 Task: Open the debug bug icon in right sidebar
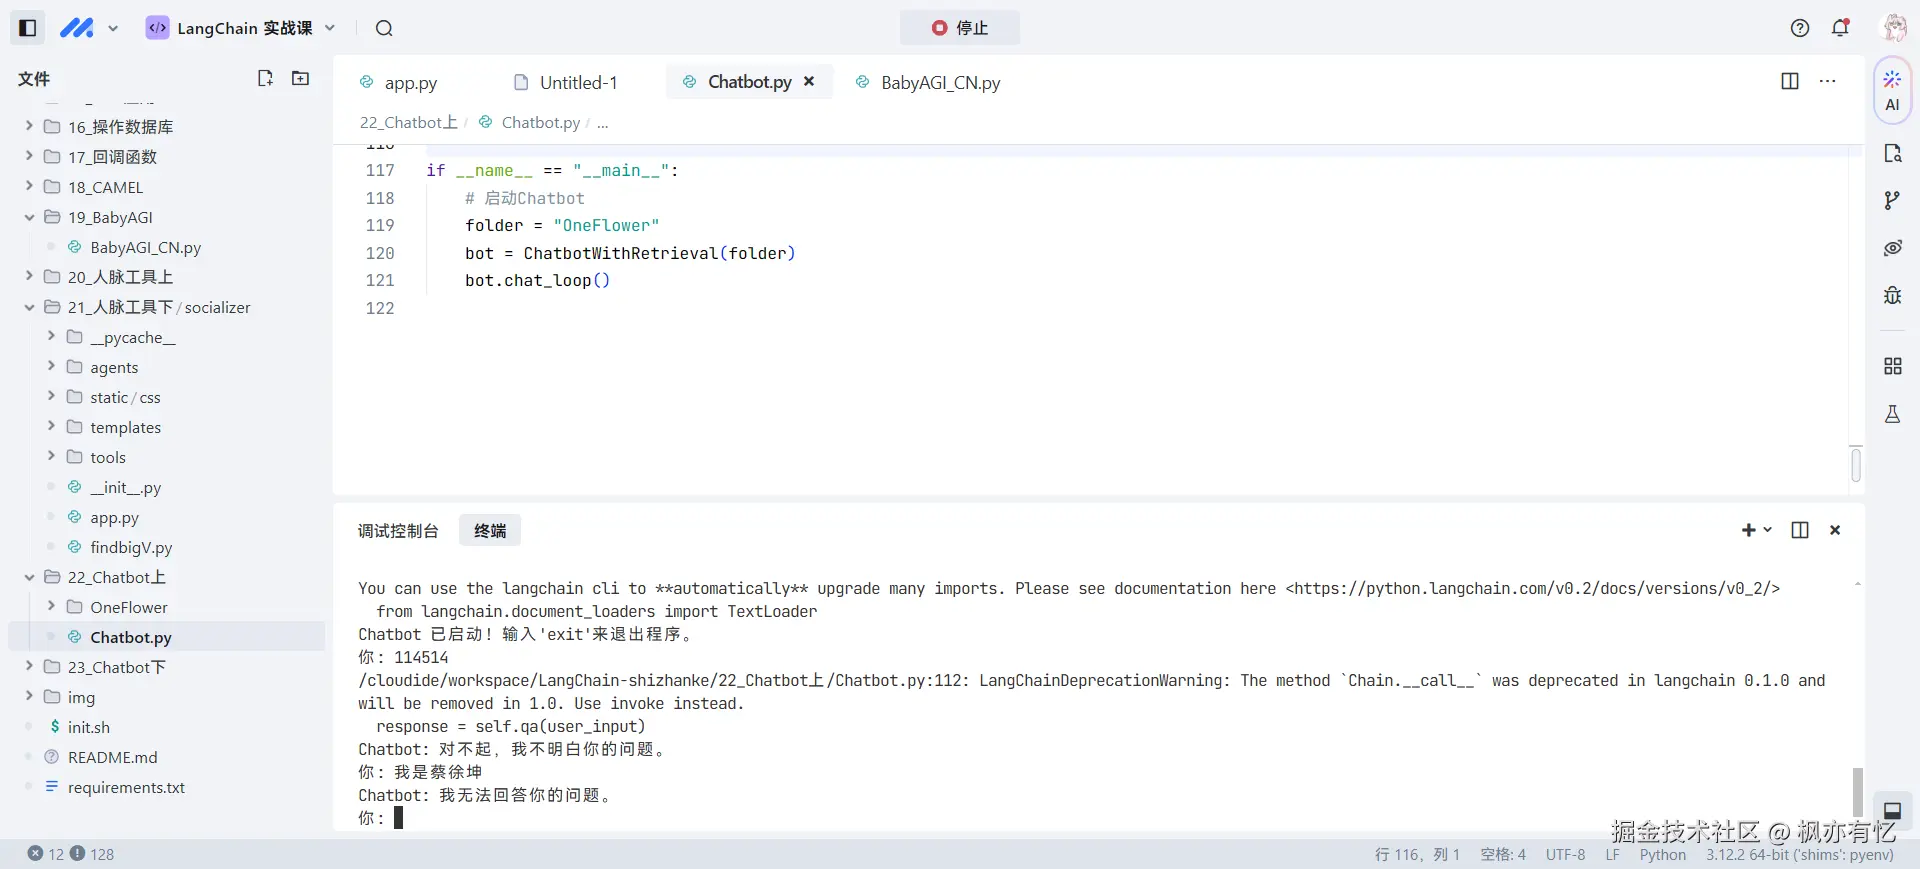(1892, 295)
